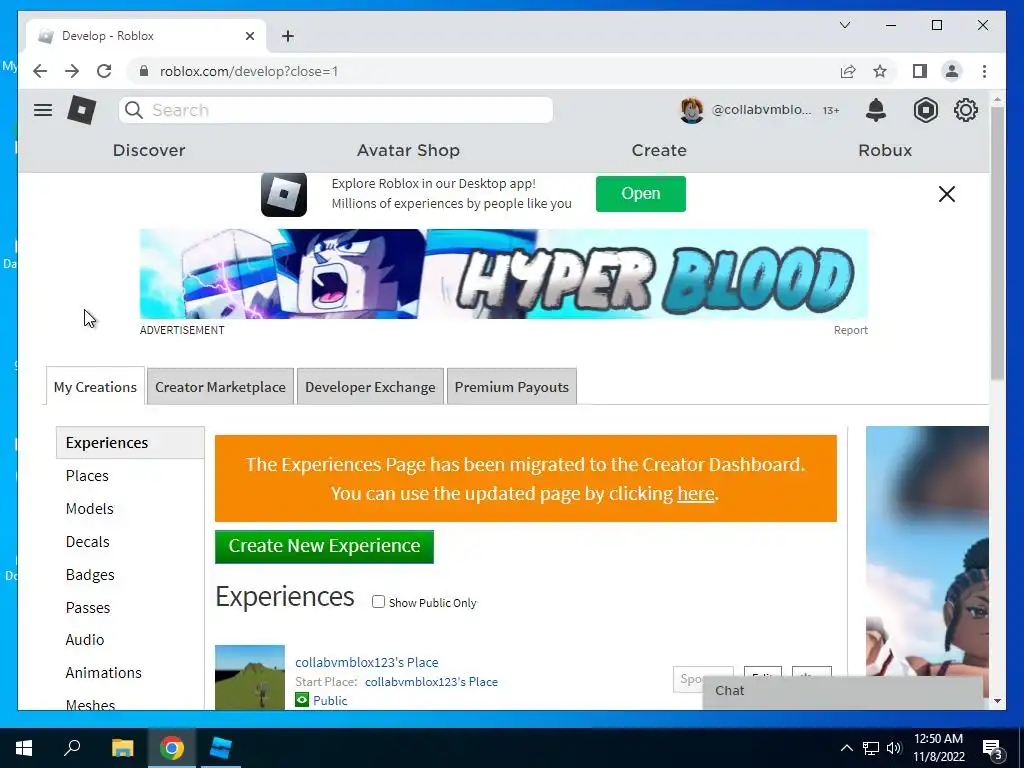Open the Chrome tab search chevron
The image size is (1024, 768).
(x=845, y=25)
